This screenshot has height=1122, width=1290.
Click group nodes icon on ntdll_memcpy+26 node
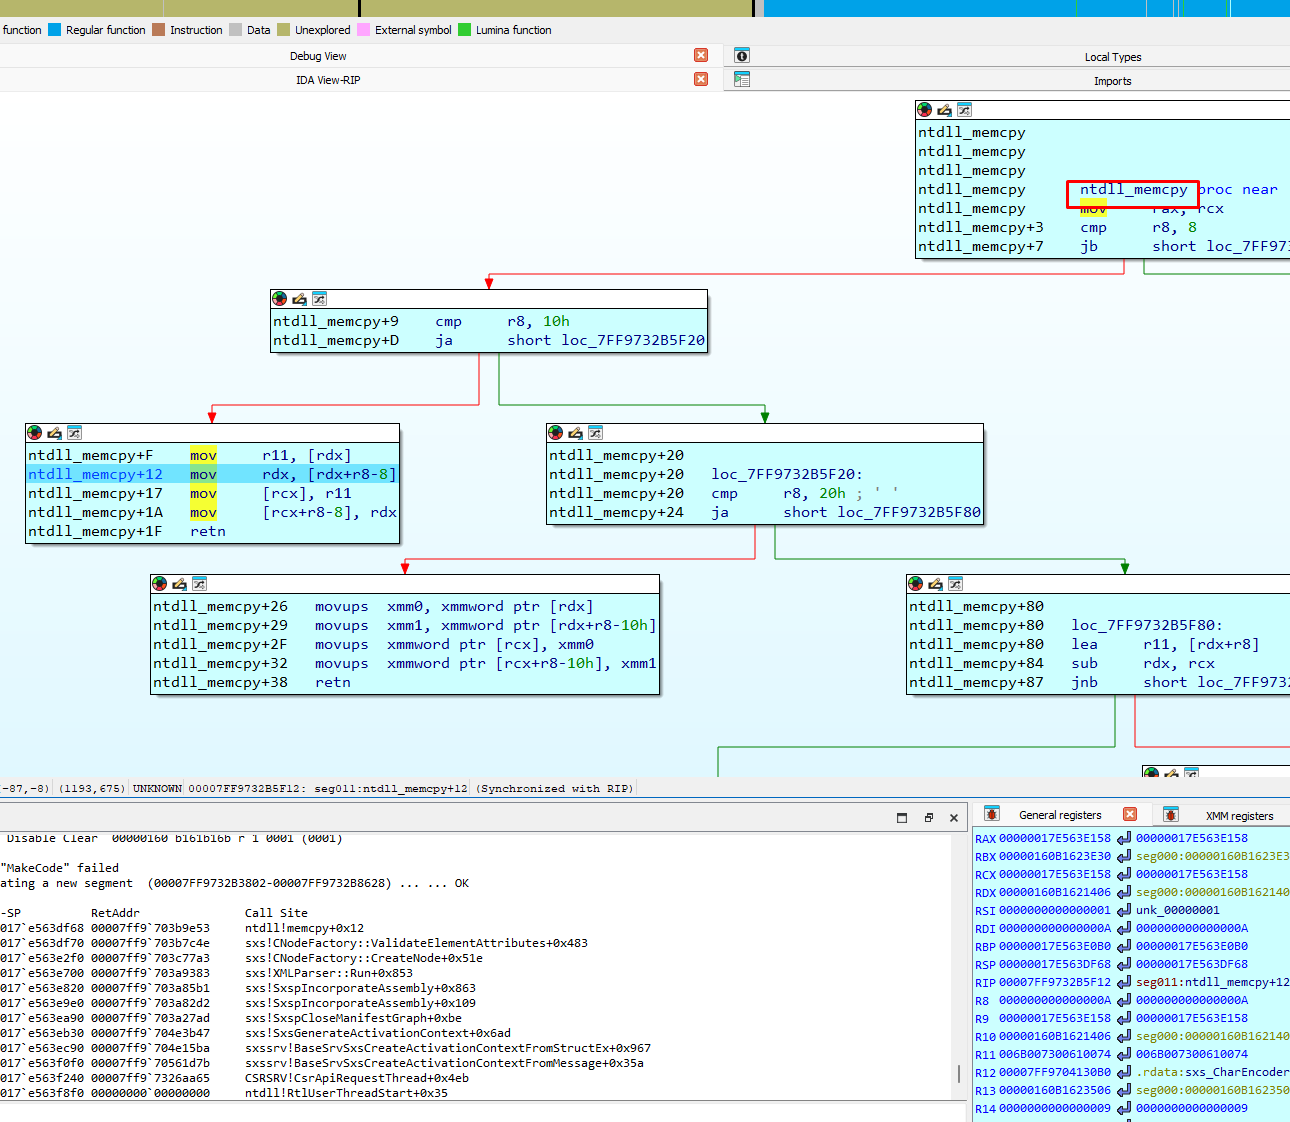pos(199,584)
